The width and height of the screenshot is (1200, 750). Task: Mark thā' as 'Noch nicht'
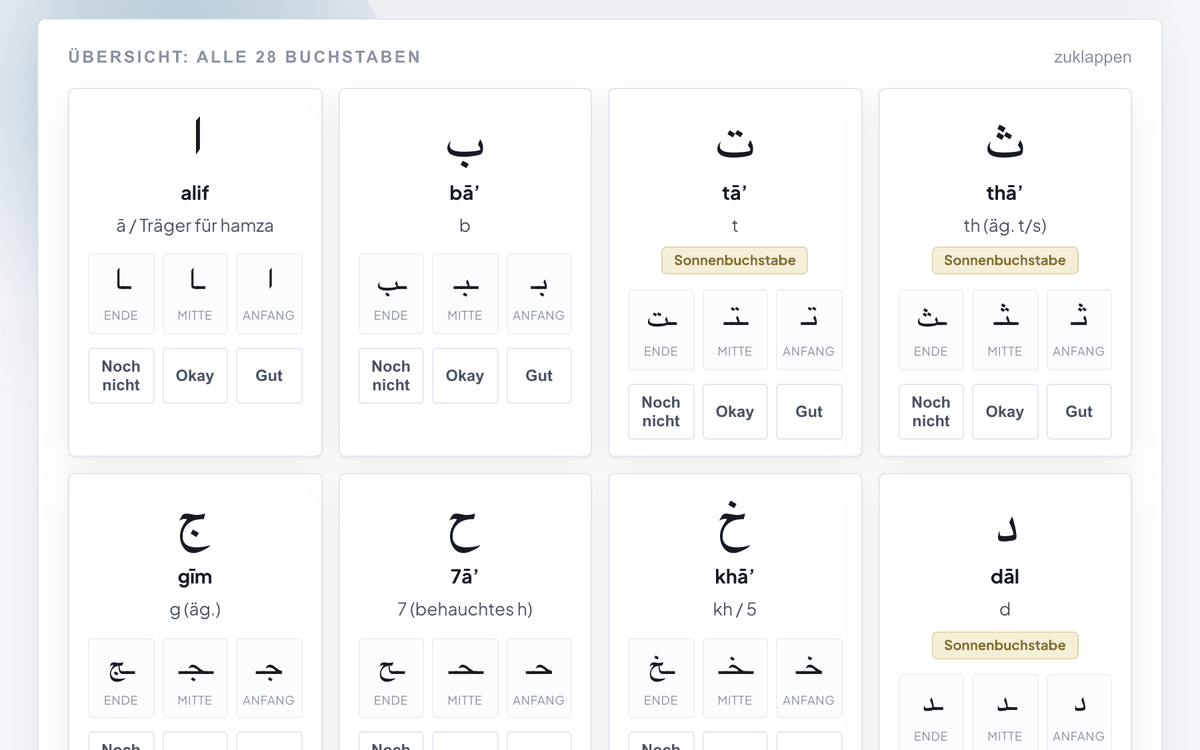click(x=931, y=412)
